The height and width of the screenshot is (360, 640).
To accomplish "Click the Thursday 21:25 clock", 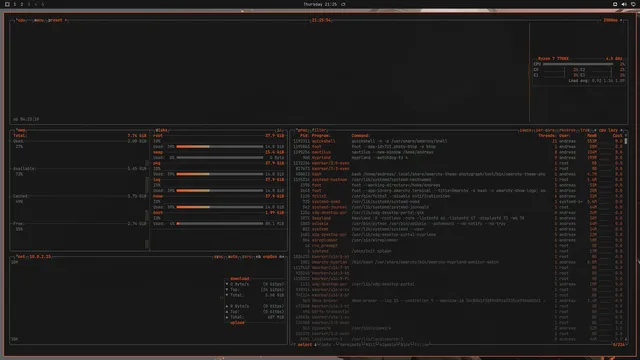I will pyautogui.click(x=320, y=4).
